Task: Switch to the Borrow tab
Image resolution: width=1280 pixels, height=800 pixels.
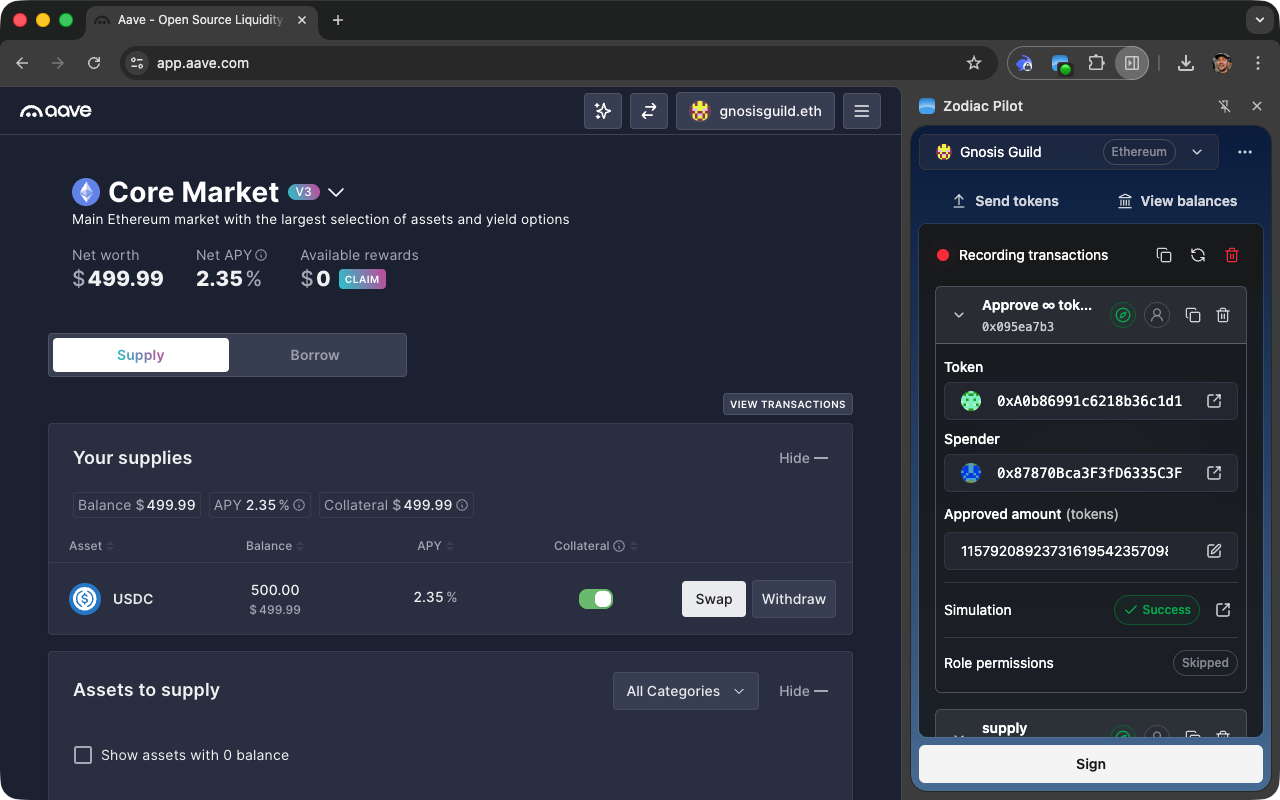Action: click(315, 355)
